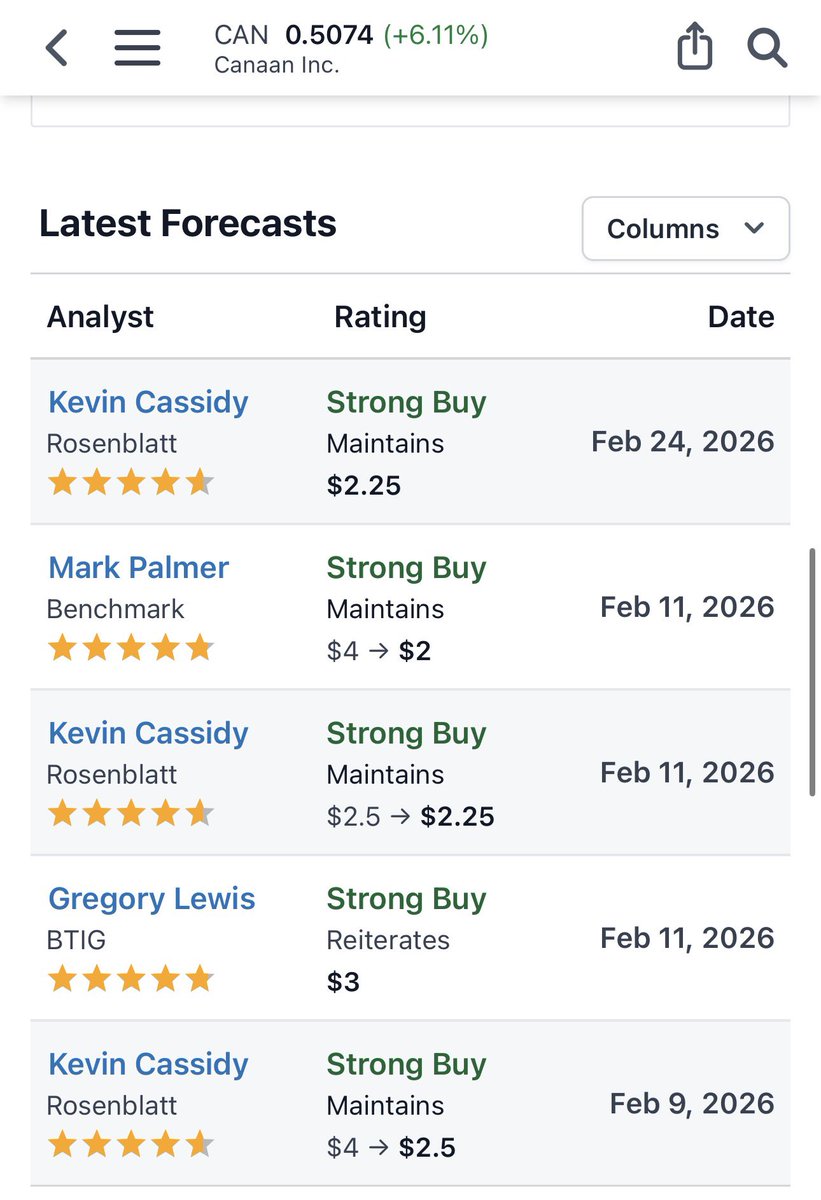Open Mark Palmer analyst profile

pyautogui.click(x=138, y=567)
